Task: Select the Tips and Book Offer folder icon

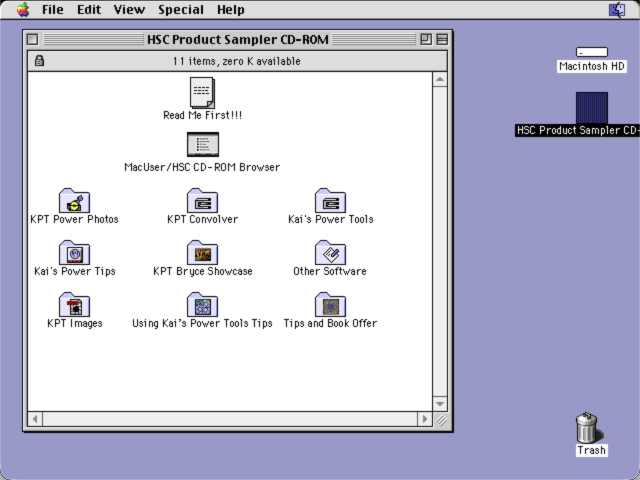Action: (x=330, y=304)
